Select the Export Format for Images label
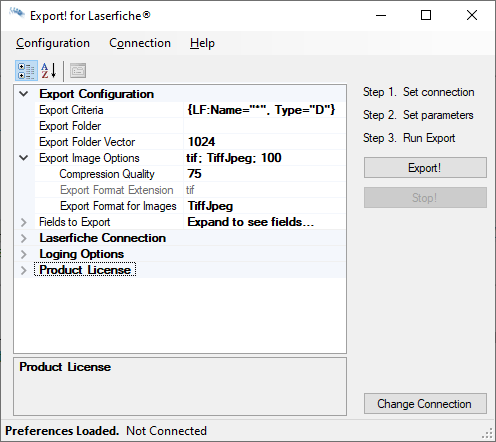Viewport: 496px width, 442px height. pyautogui.click(x=118, y=206)
